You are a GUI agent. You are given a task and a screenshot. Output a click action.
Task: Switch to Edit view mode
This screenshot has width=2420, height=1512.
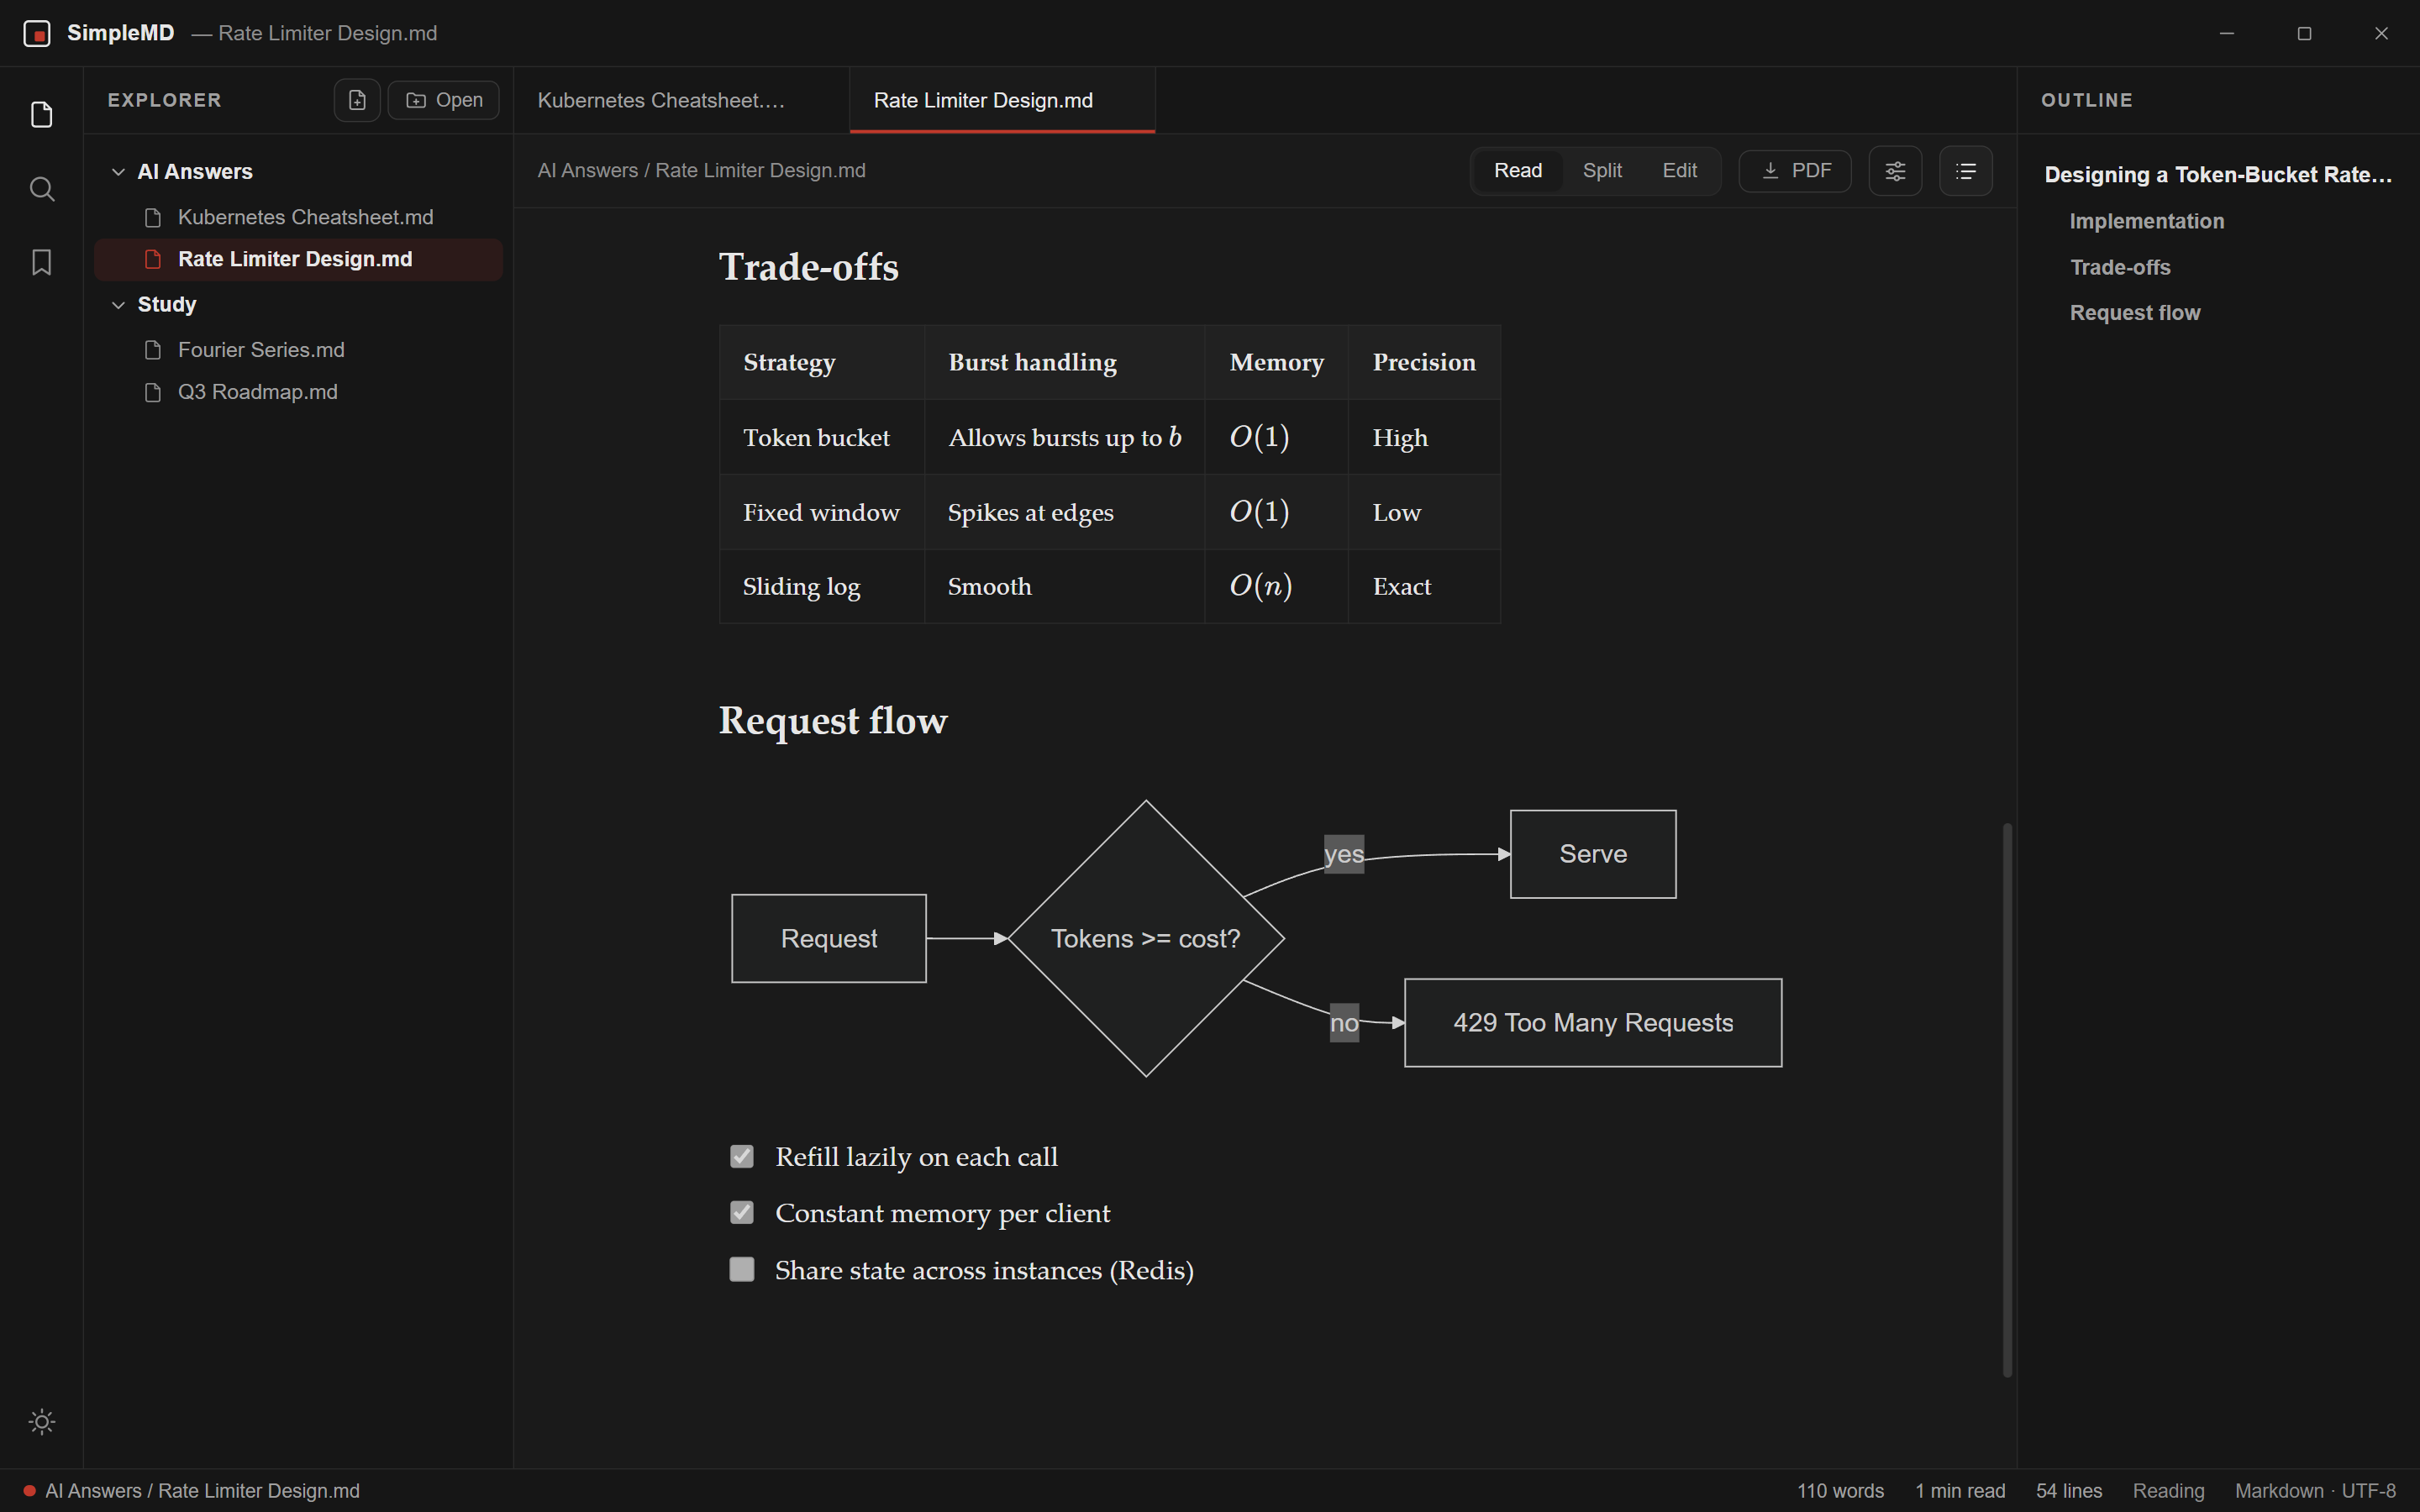coord(1679,171)
